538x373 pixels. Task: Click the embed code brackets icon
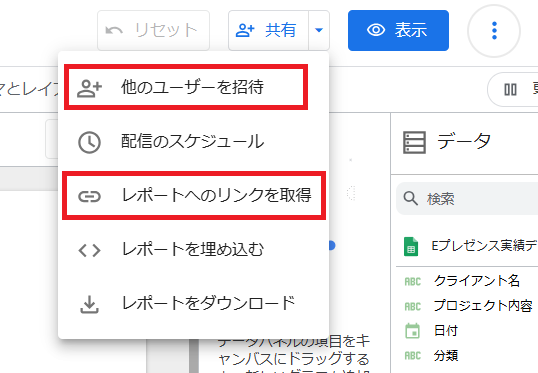[89, 250]
